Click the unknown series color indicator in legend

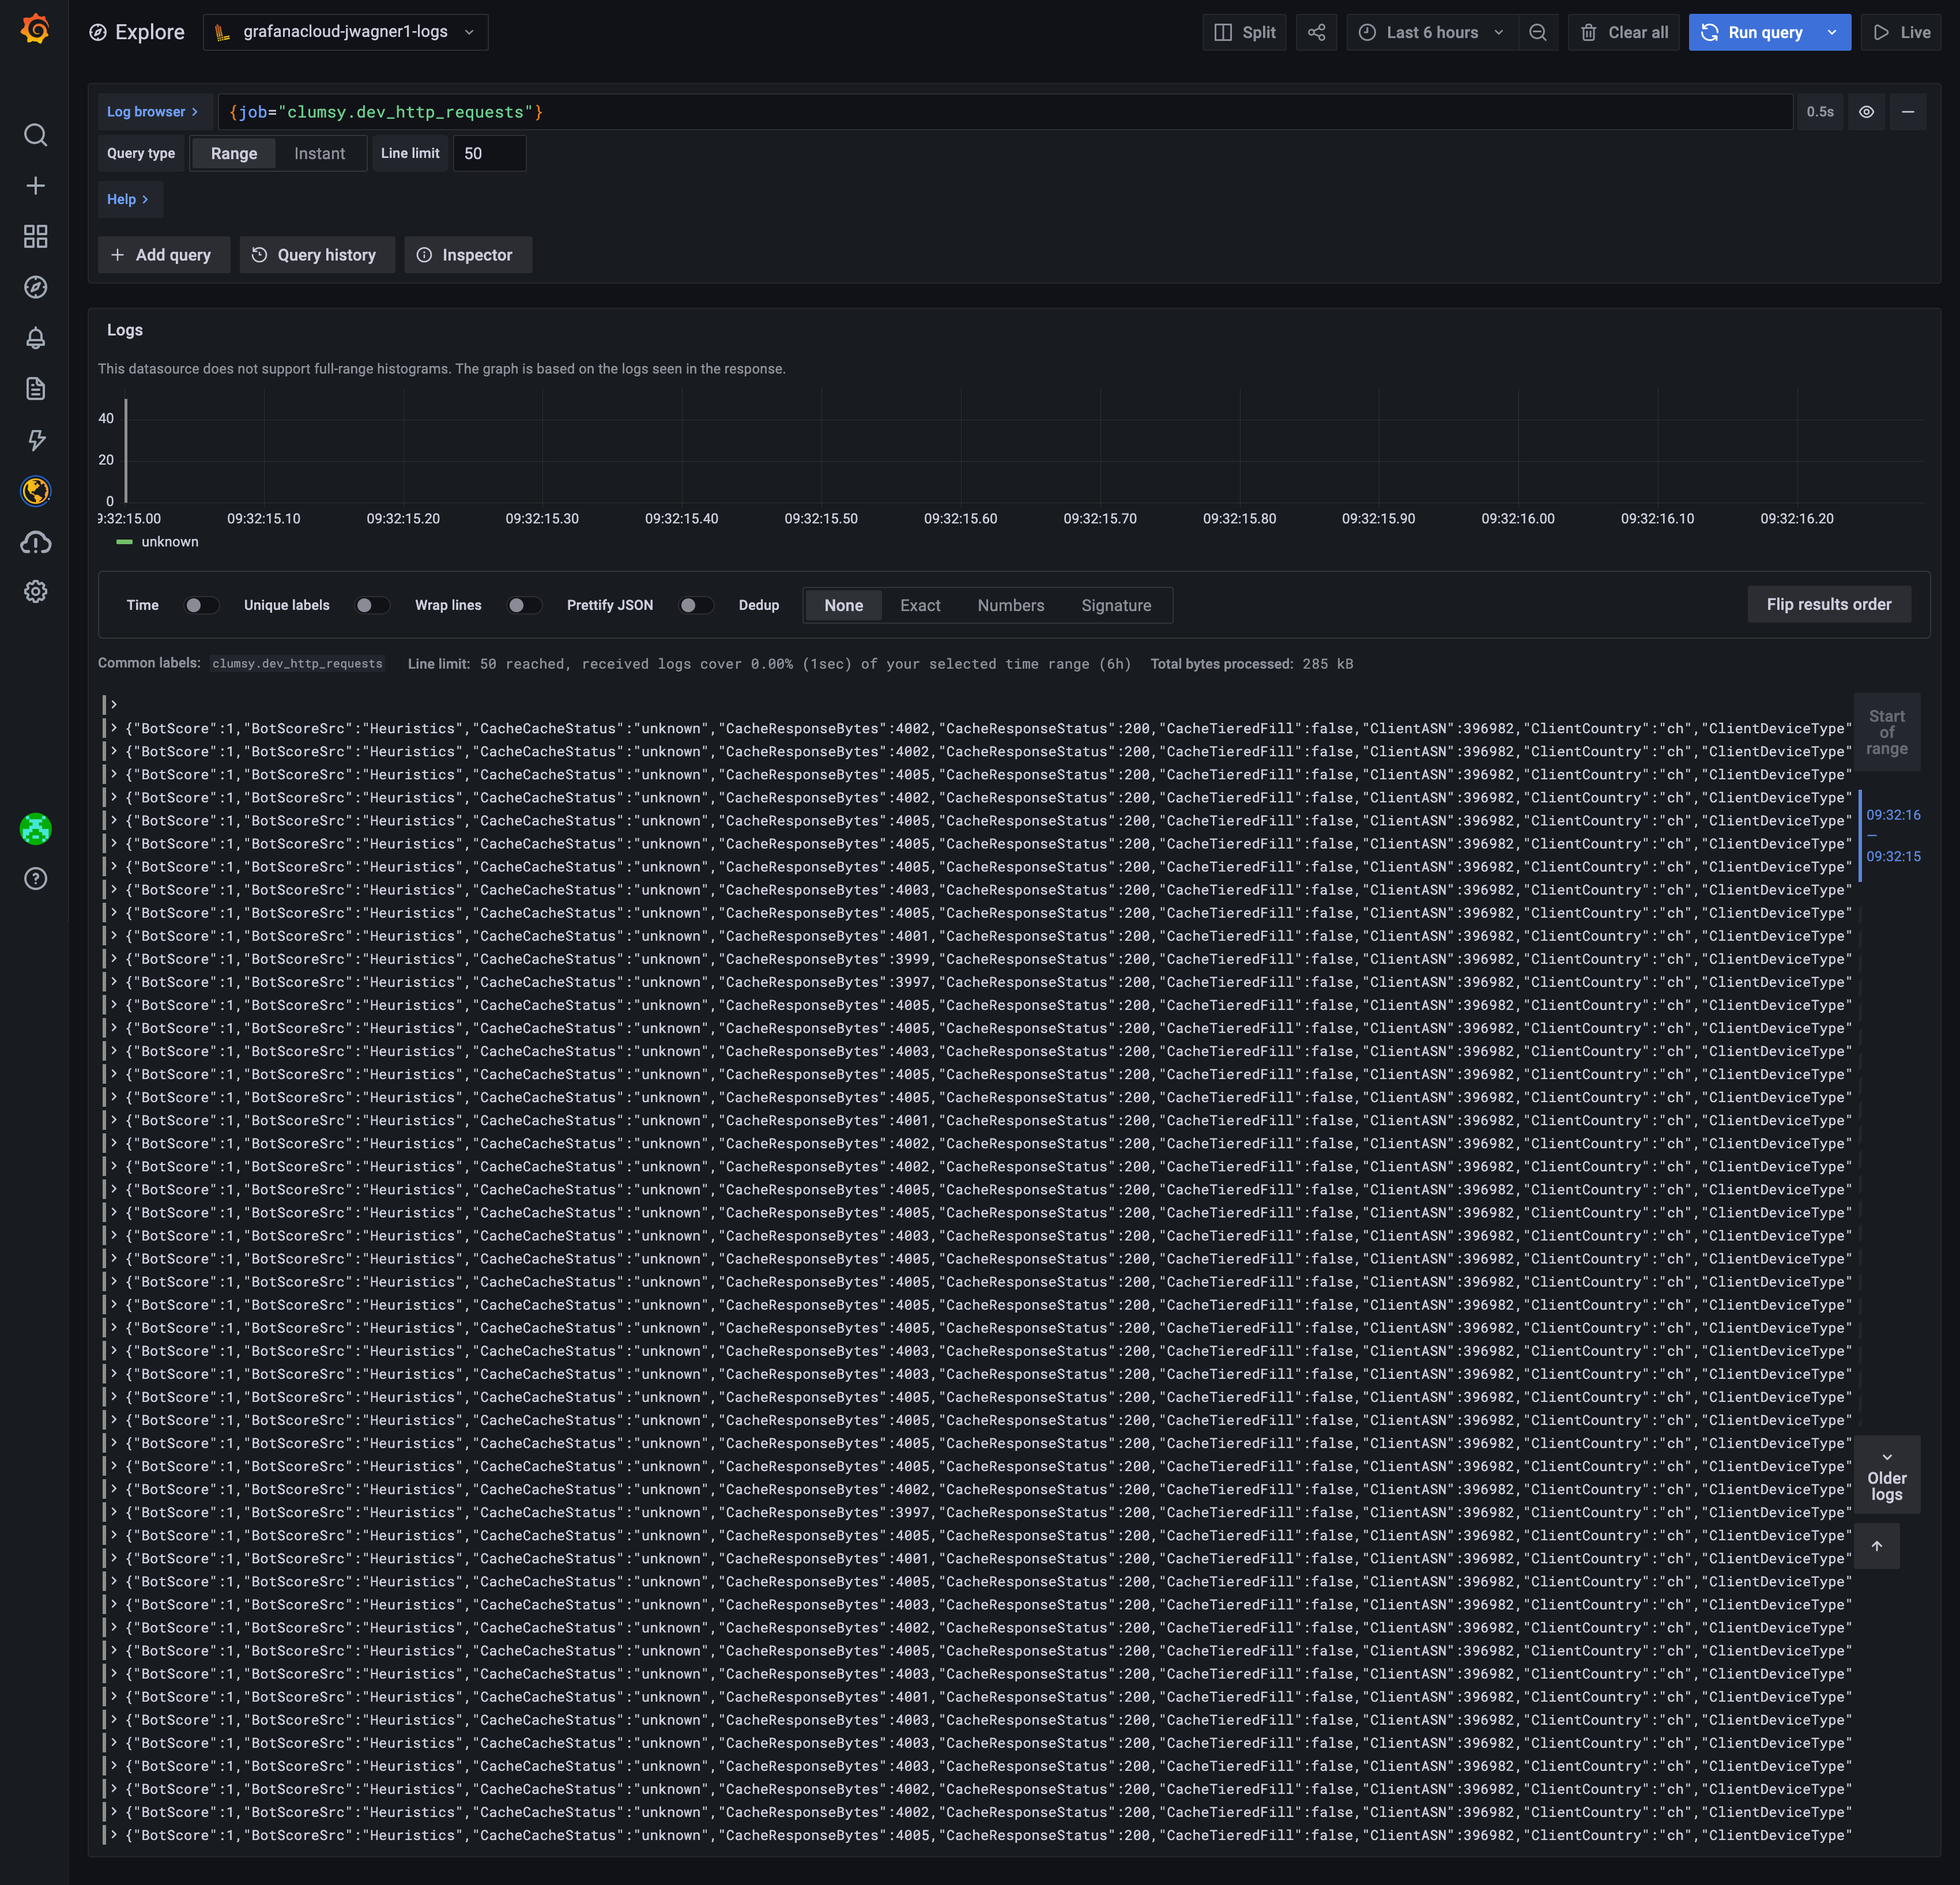point(125,541)
